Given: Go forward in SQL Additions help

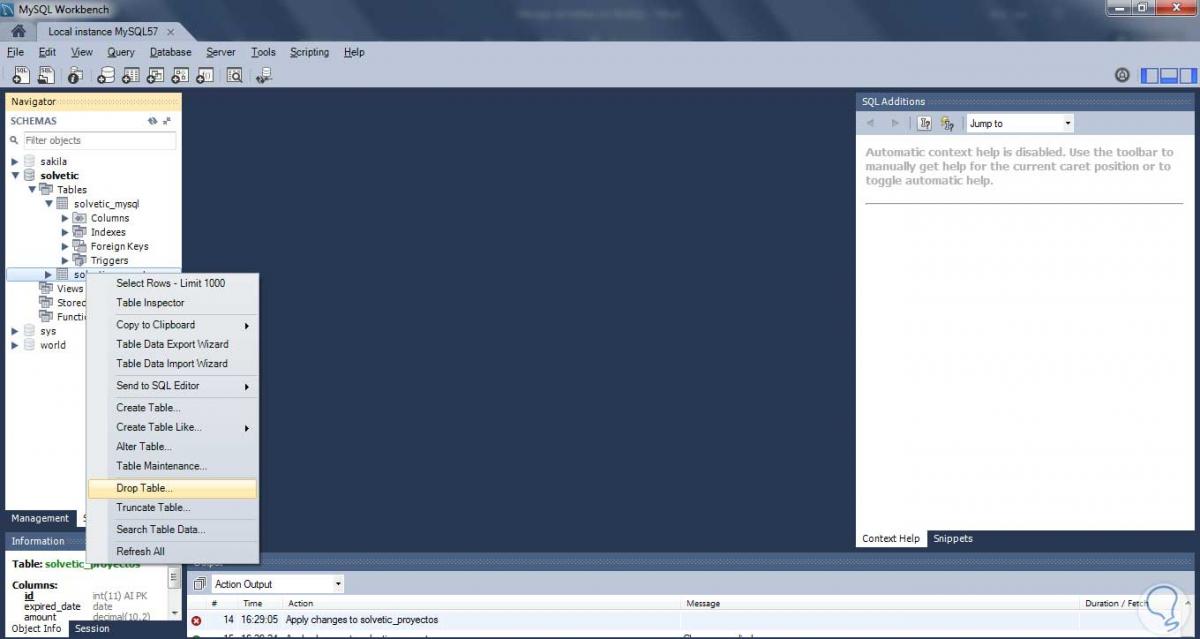Looking at the screenshot, I should (x=895, y=123).
